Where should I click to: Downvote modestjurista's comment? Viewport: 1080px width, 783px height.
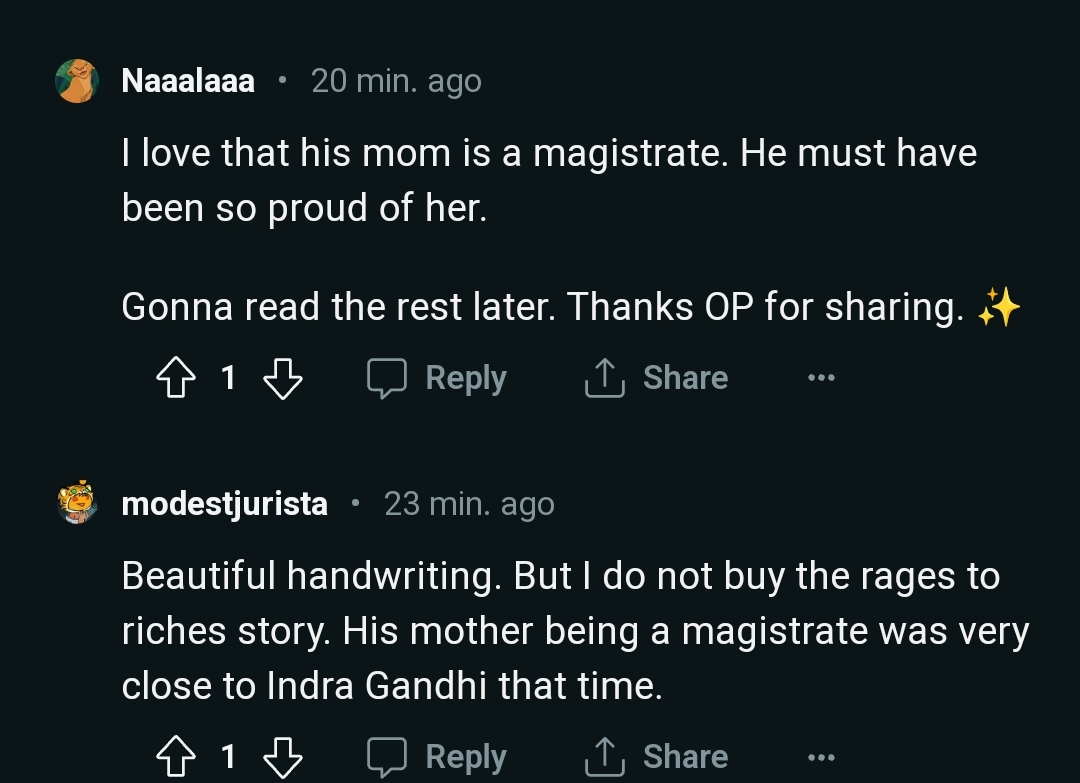(x=282, y=757)
